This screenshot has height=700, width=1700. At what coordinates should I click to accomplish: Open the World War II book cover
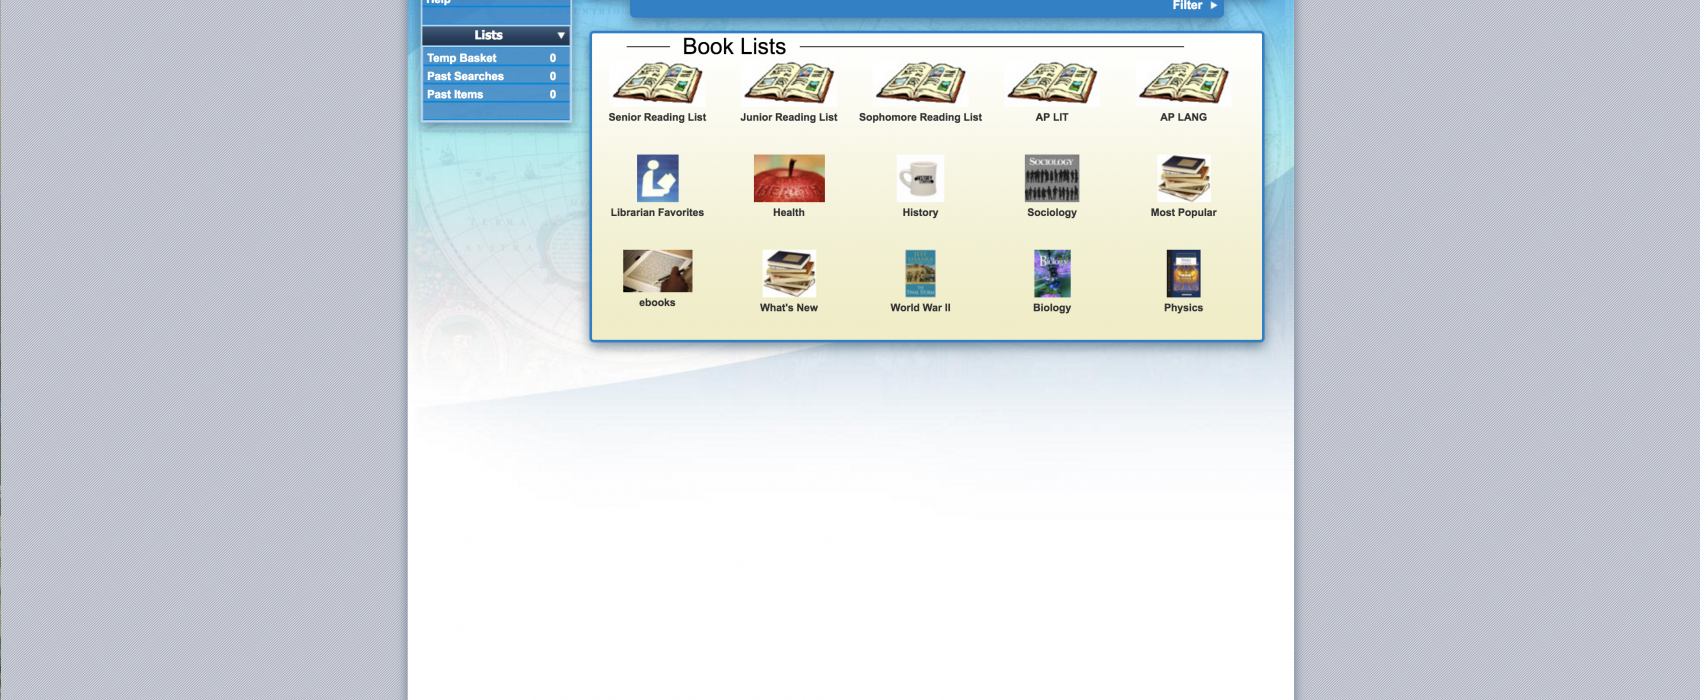(920, 273)
